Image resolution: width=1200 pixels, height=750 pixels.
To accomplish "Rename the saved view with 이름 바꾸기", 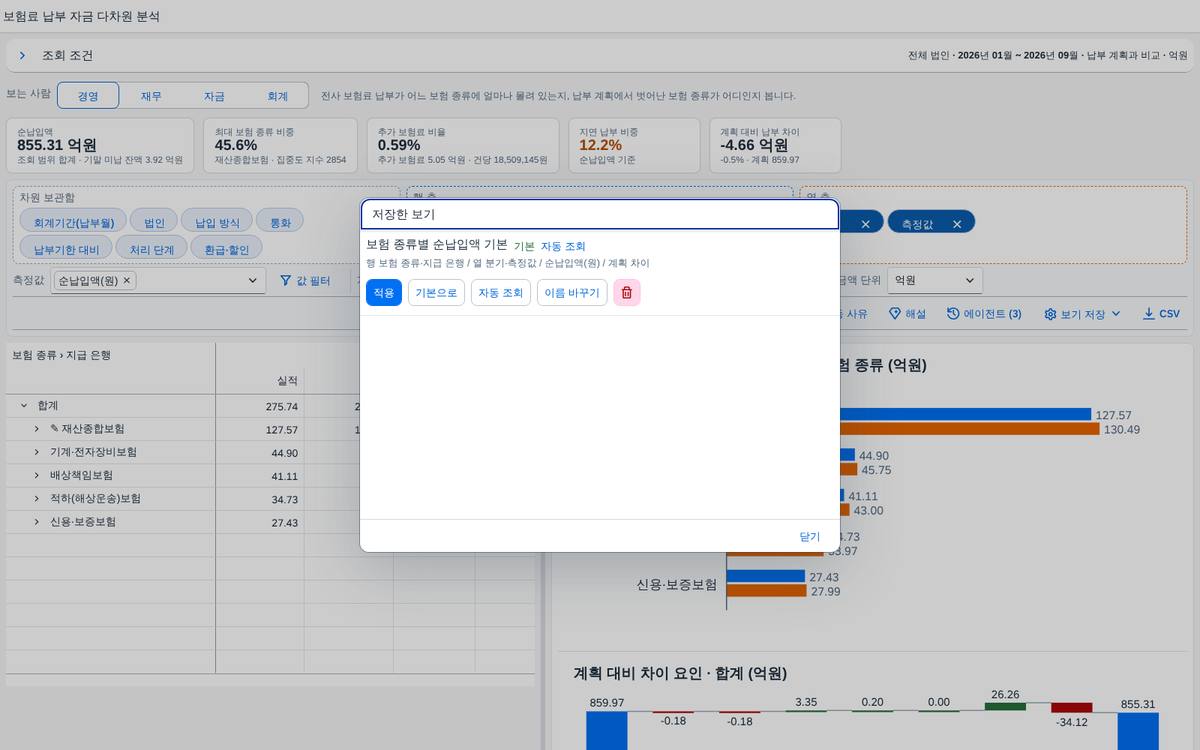I will coord(572,292).
